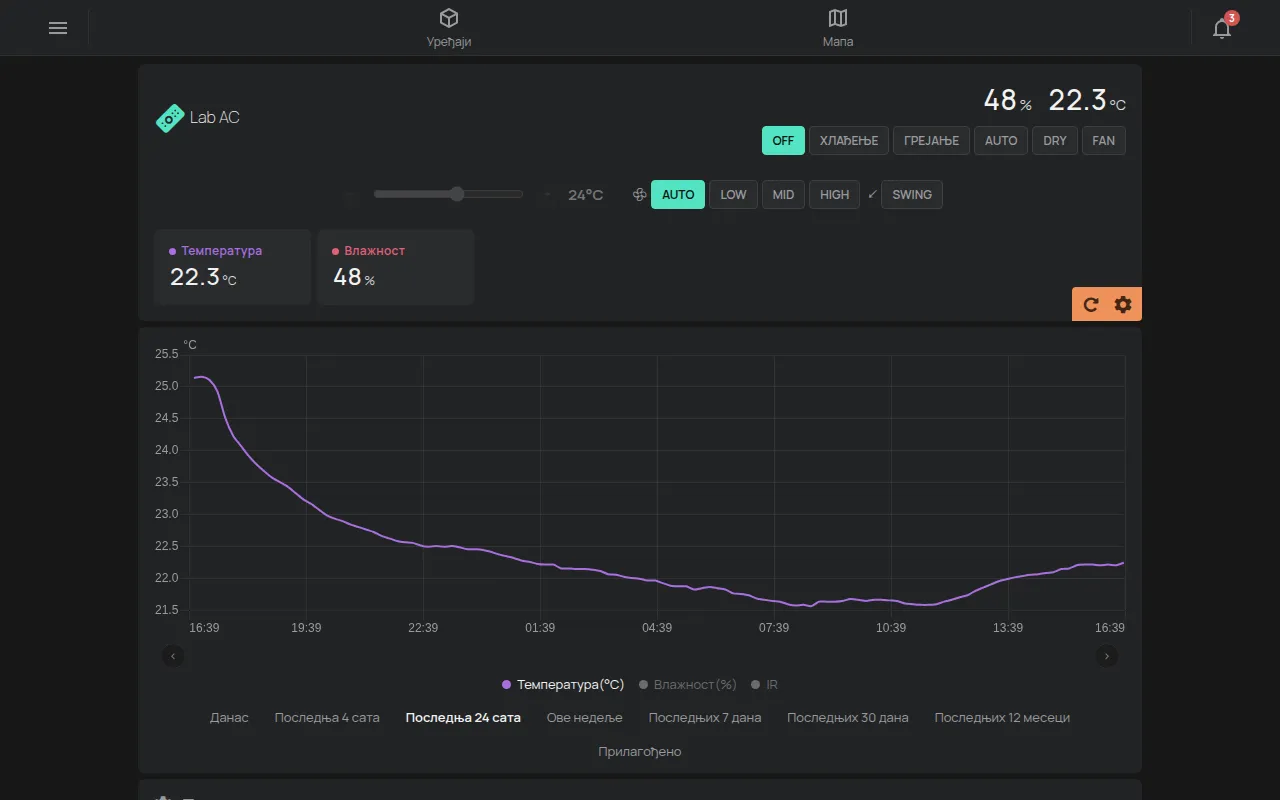Set AC mode to AUTO beside DRY
This screenshot has height=800, width=1280.
click(x=1001, y=141)
